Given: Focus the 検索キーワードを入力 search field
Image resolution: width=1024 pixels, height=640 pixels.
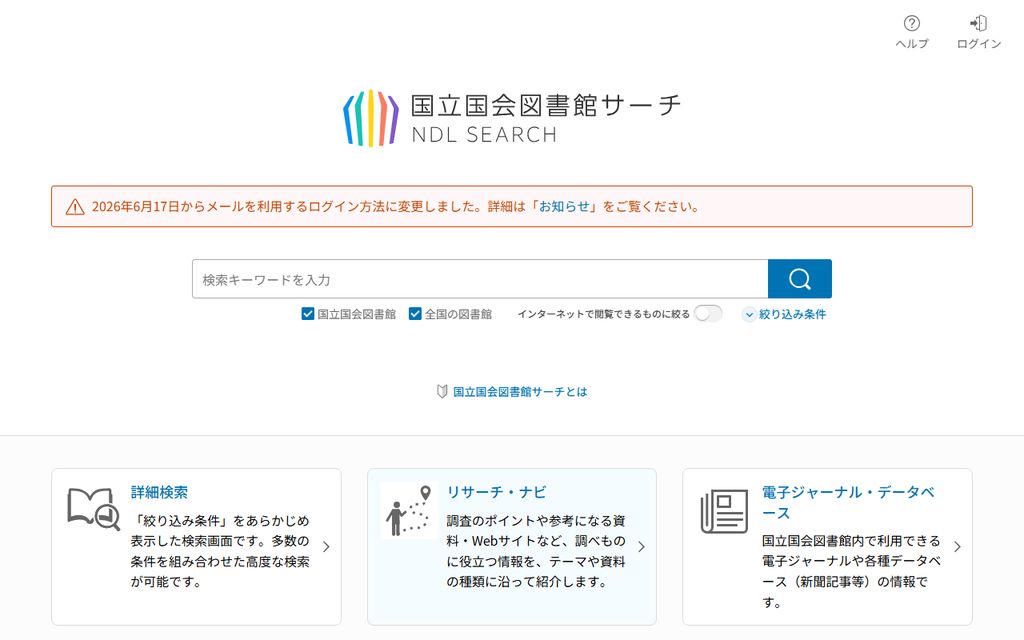Looking at the screenshot, I should (x=480, y=279).
